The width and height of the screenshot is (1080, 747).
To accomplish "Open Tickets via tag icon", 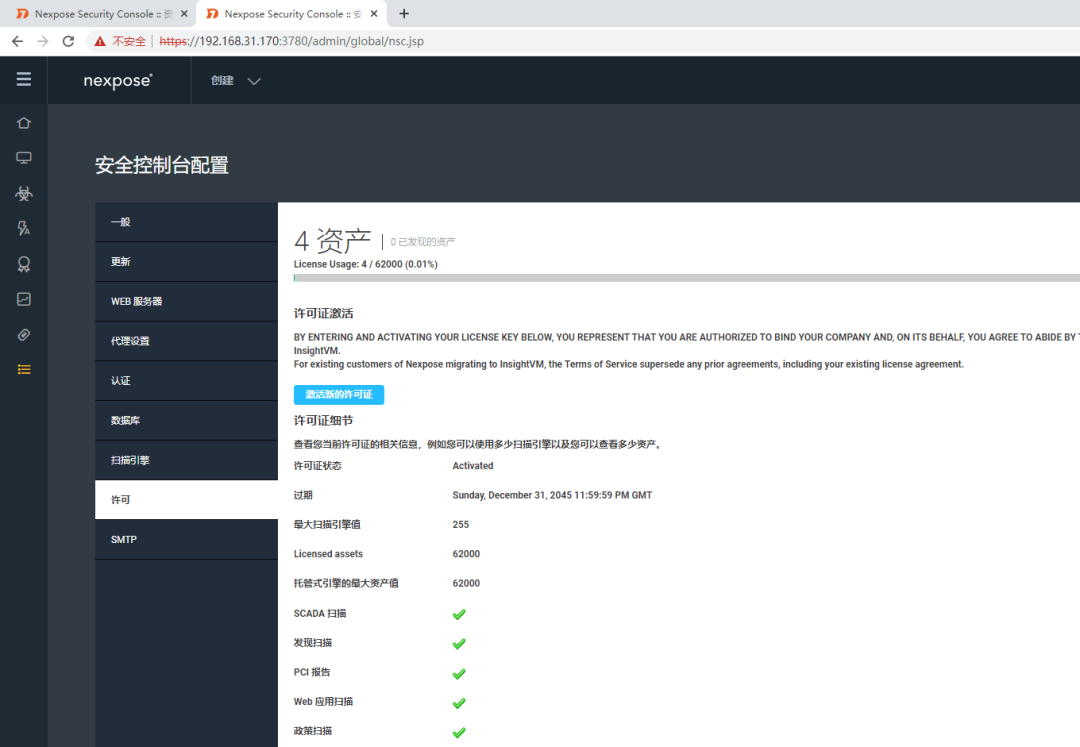I will coord(23,335).
